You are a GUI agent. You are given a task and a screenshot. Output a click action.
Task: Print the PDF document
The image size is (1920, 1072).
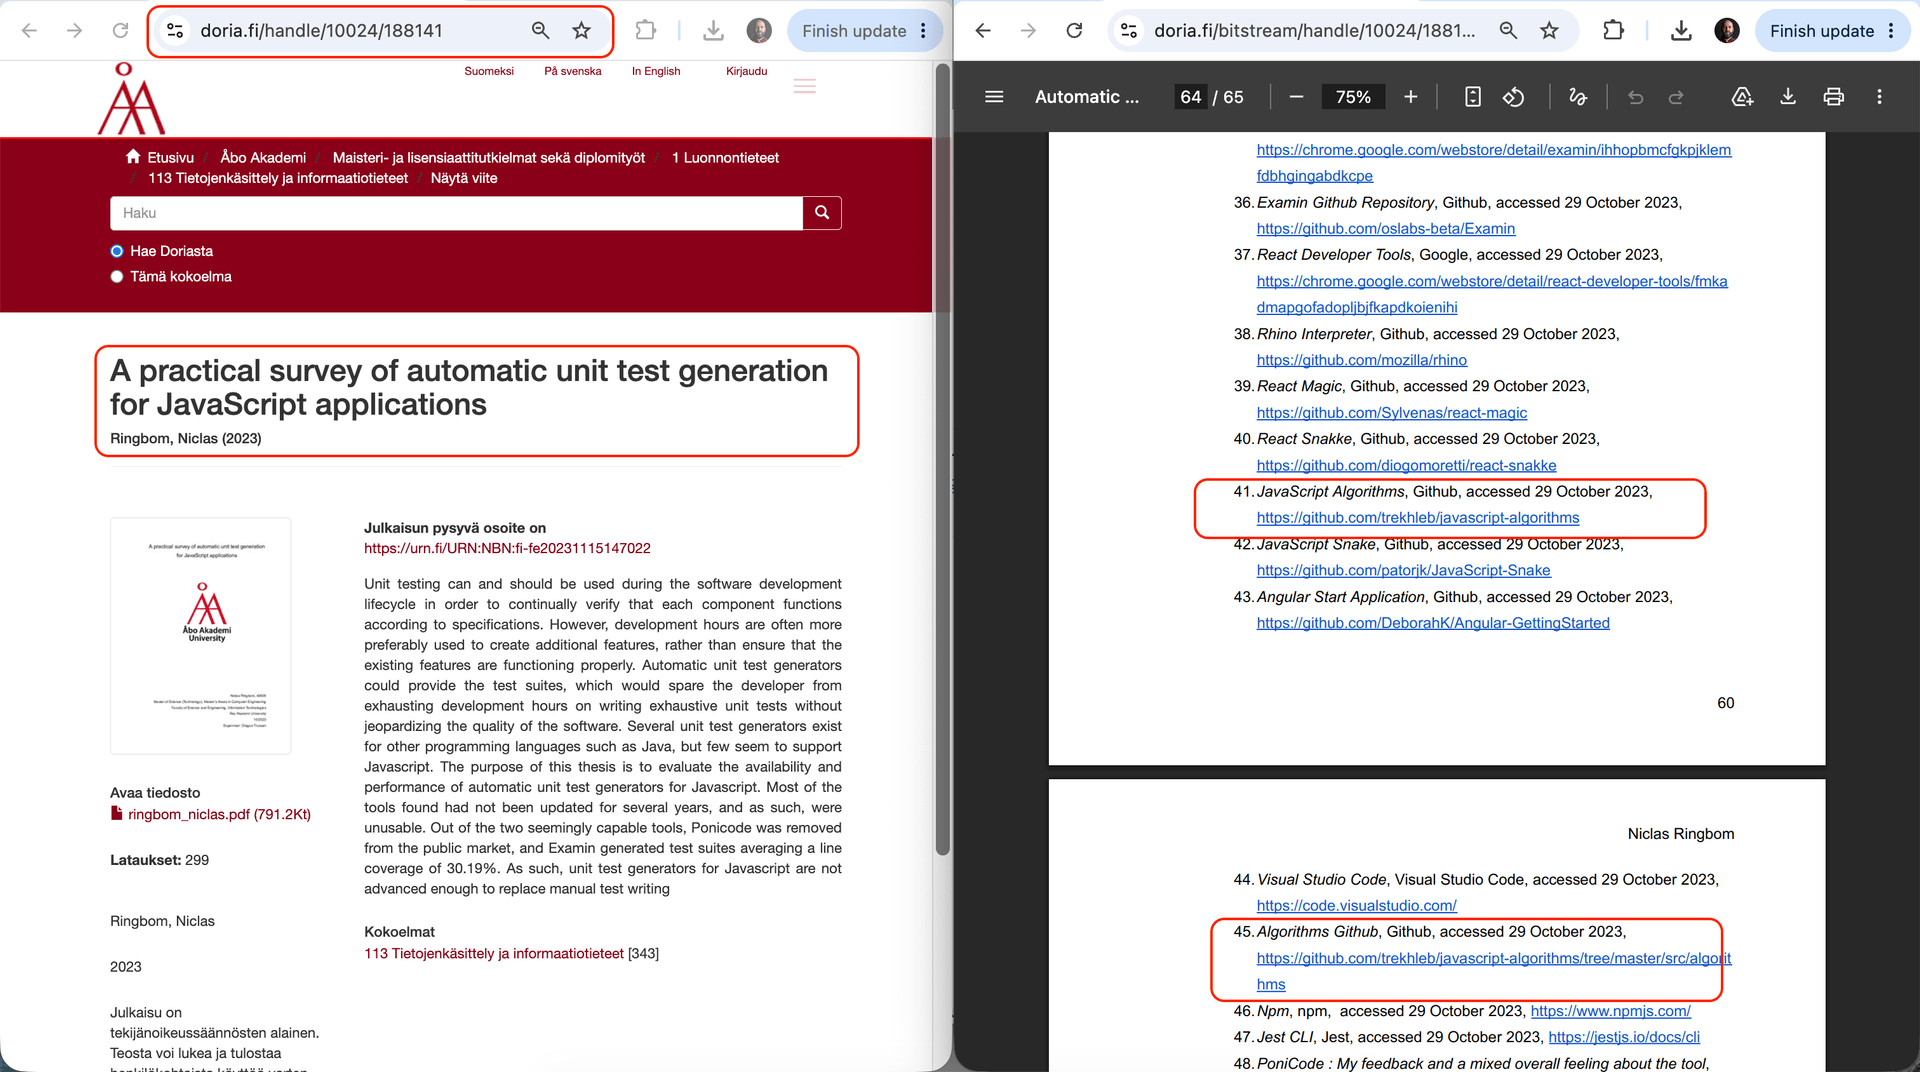click(1833, 96)
